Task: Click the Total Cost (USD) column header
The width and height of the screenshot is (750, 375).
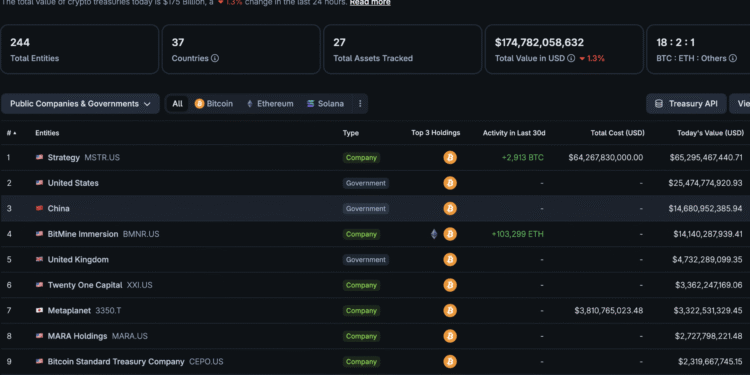Action: coord(617,133)
